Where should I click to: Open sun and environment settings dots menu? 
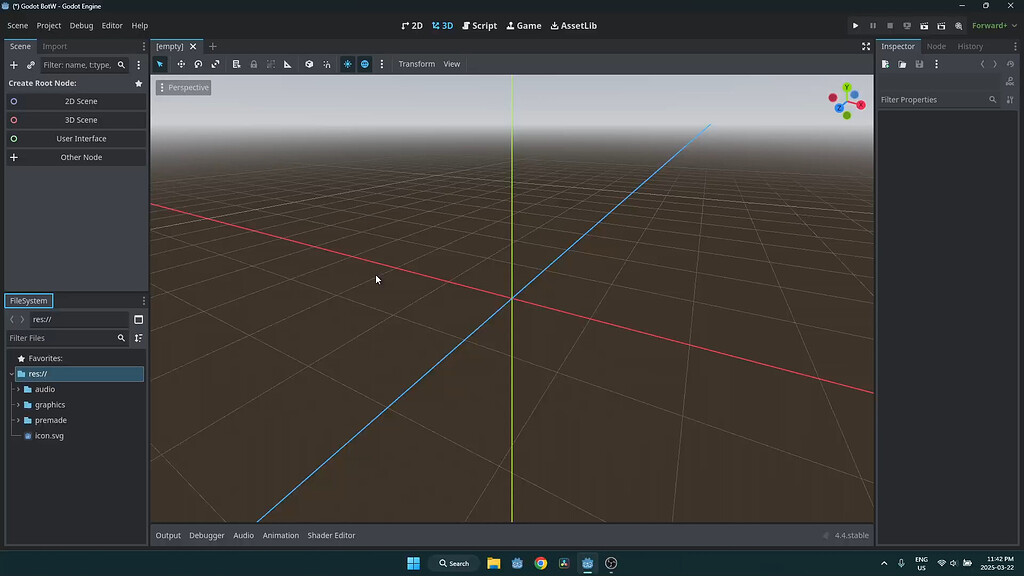[382, 64]
